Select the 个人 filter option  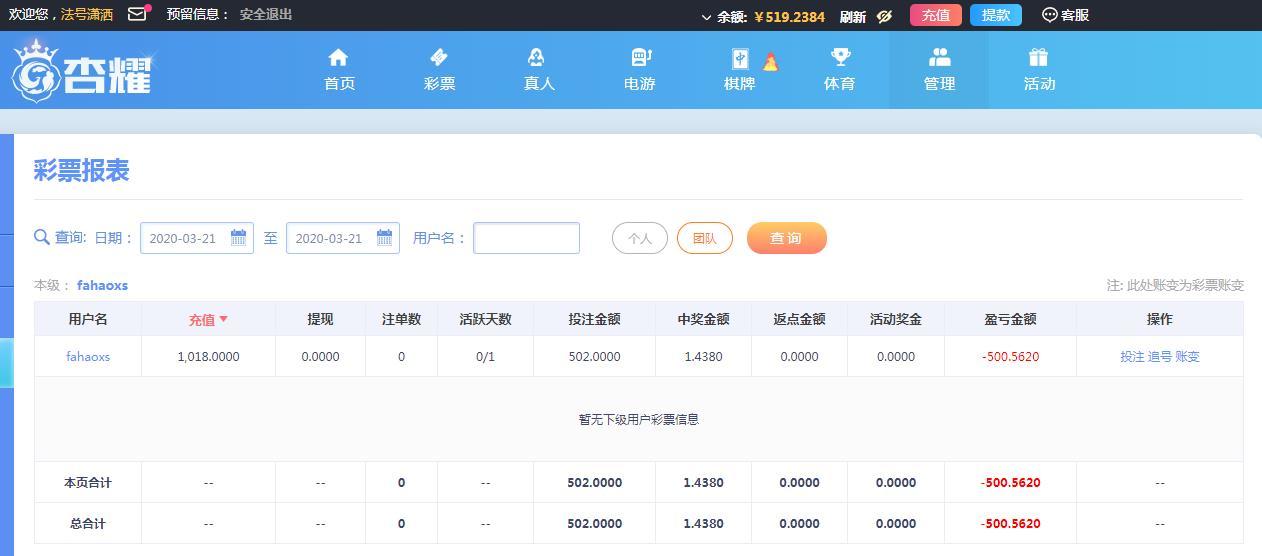pyautogui.click(x=640, y=238)
